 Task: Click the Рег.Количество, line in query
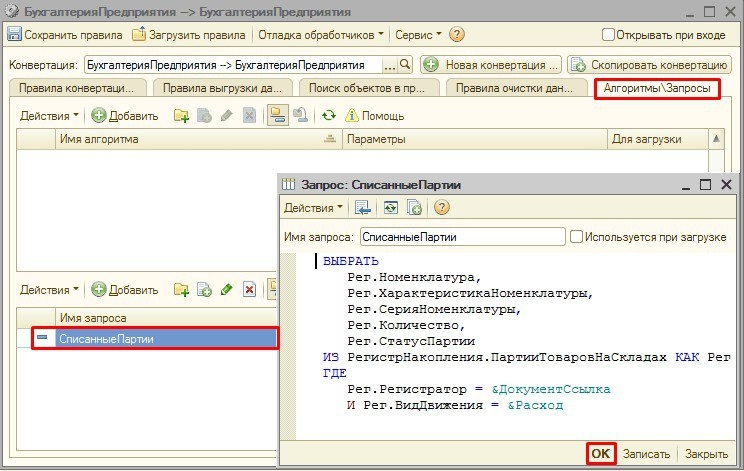point(406,326)
